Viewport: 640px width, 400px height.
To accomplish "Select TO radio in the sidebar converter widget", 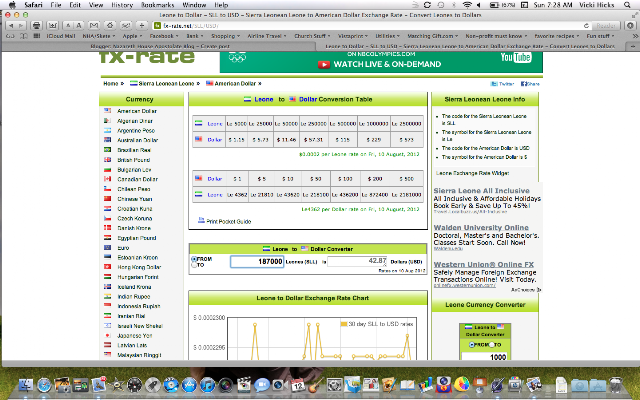I will [x=491, y=345].
